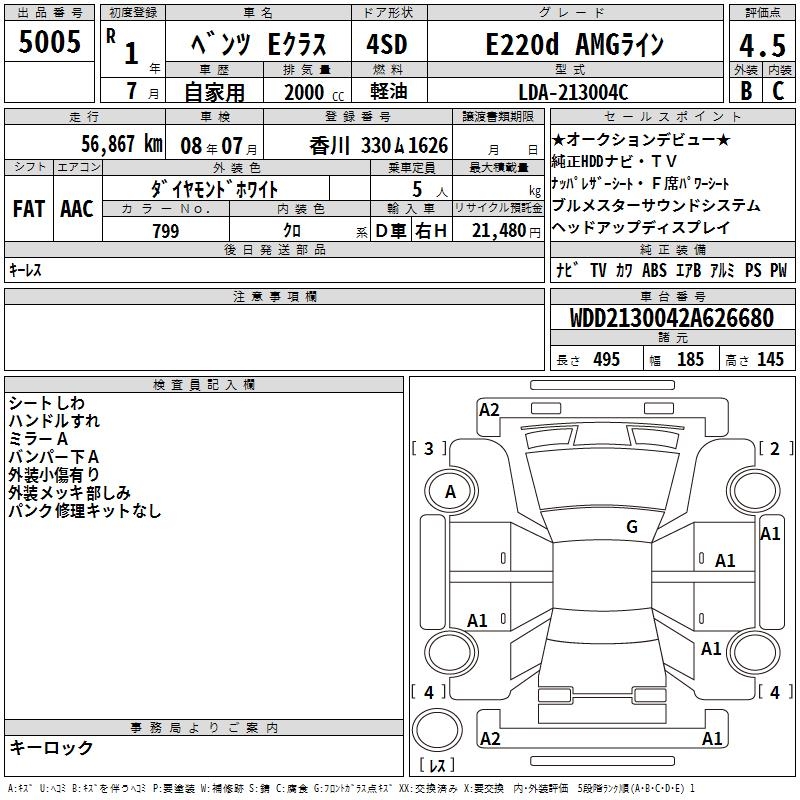Click A2 mark on front bumper
Image resolution: width=800 pixels, height=800 pixels.
coord(489,410)
